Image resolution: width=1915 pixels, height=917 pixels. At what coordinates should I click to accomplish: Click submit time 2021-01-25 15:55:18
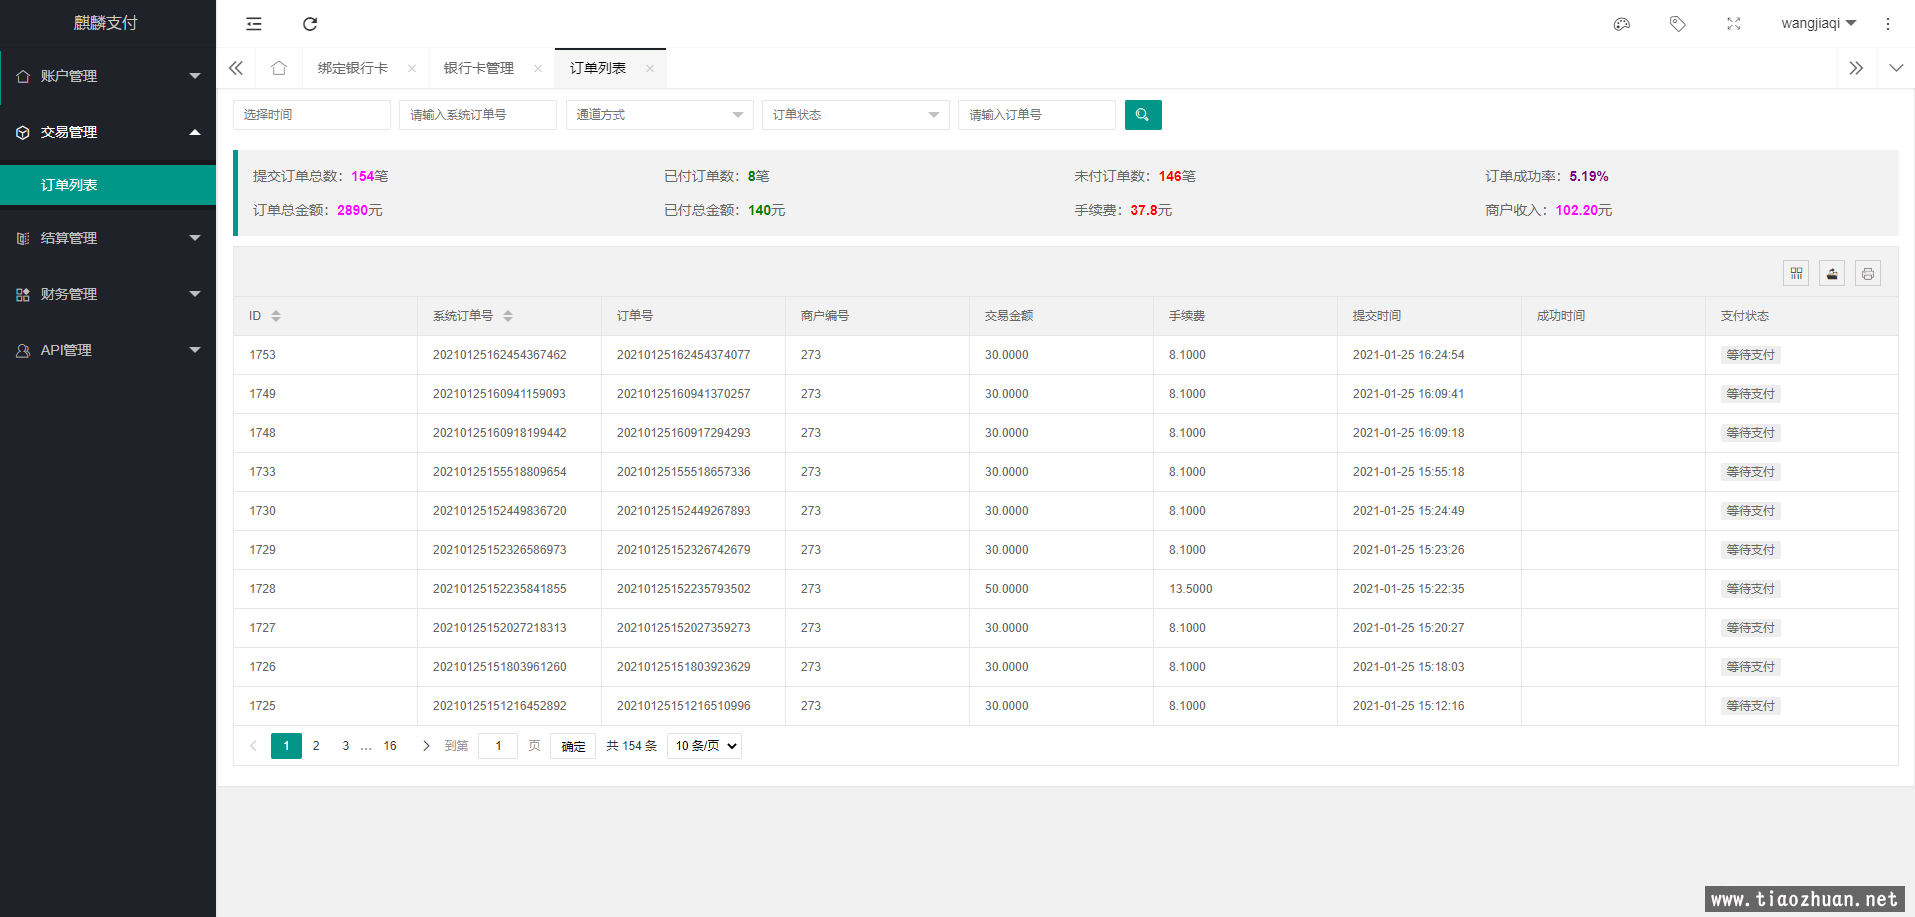(1409, 472)
